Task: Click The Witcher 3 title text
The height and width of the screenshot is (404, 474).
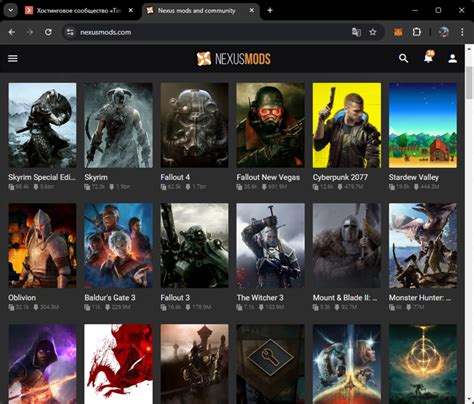Action: point(260,298)
